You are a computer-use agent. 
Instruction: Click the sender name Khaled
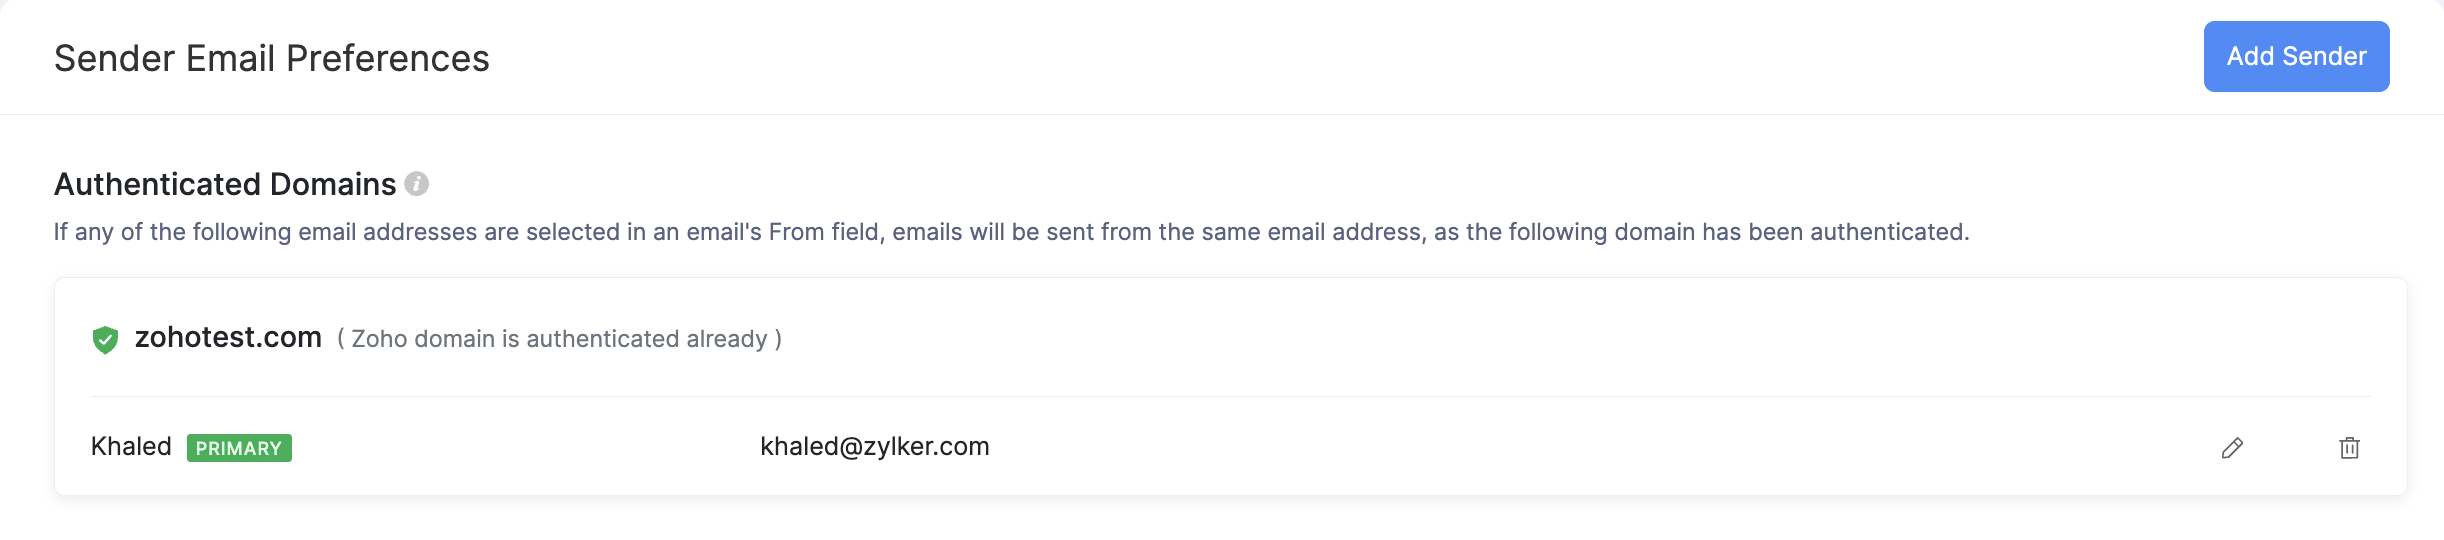(x=131, y=446)
